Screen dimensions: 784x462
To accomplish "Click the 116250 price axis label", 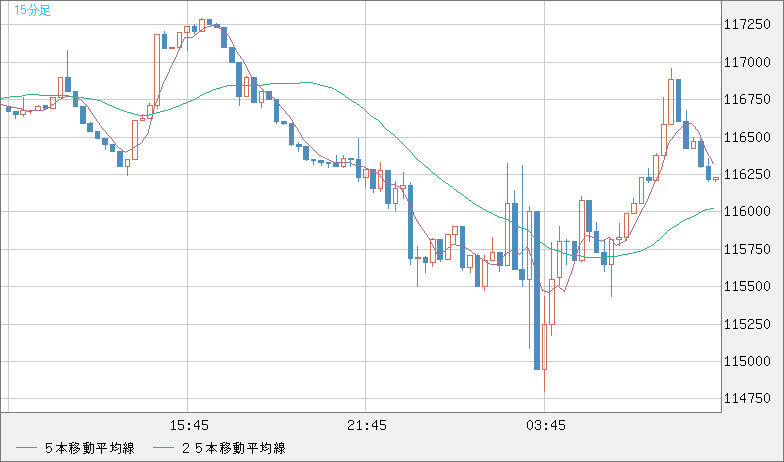I will pyautogui.click(x=747, y=174).
